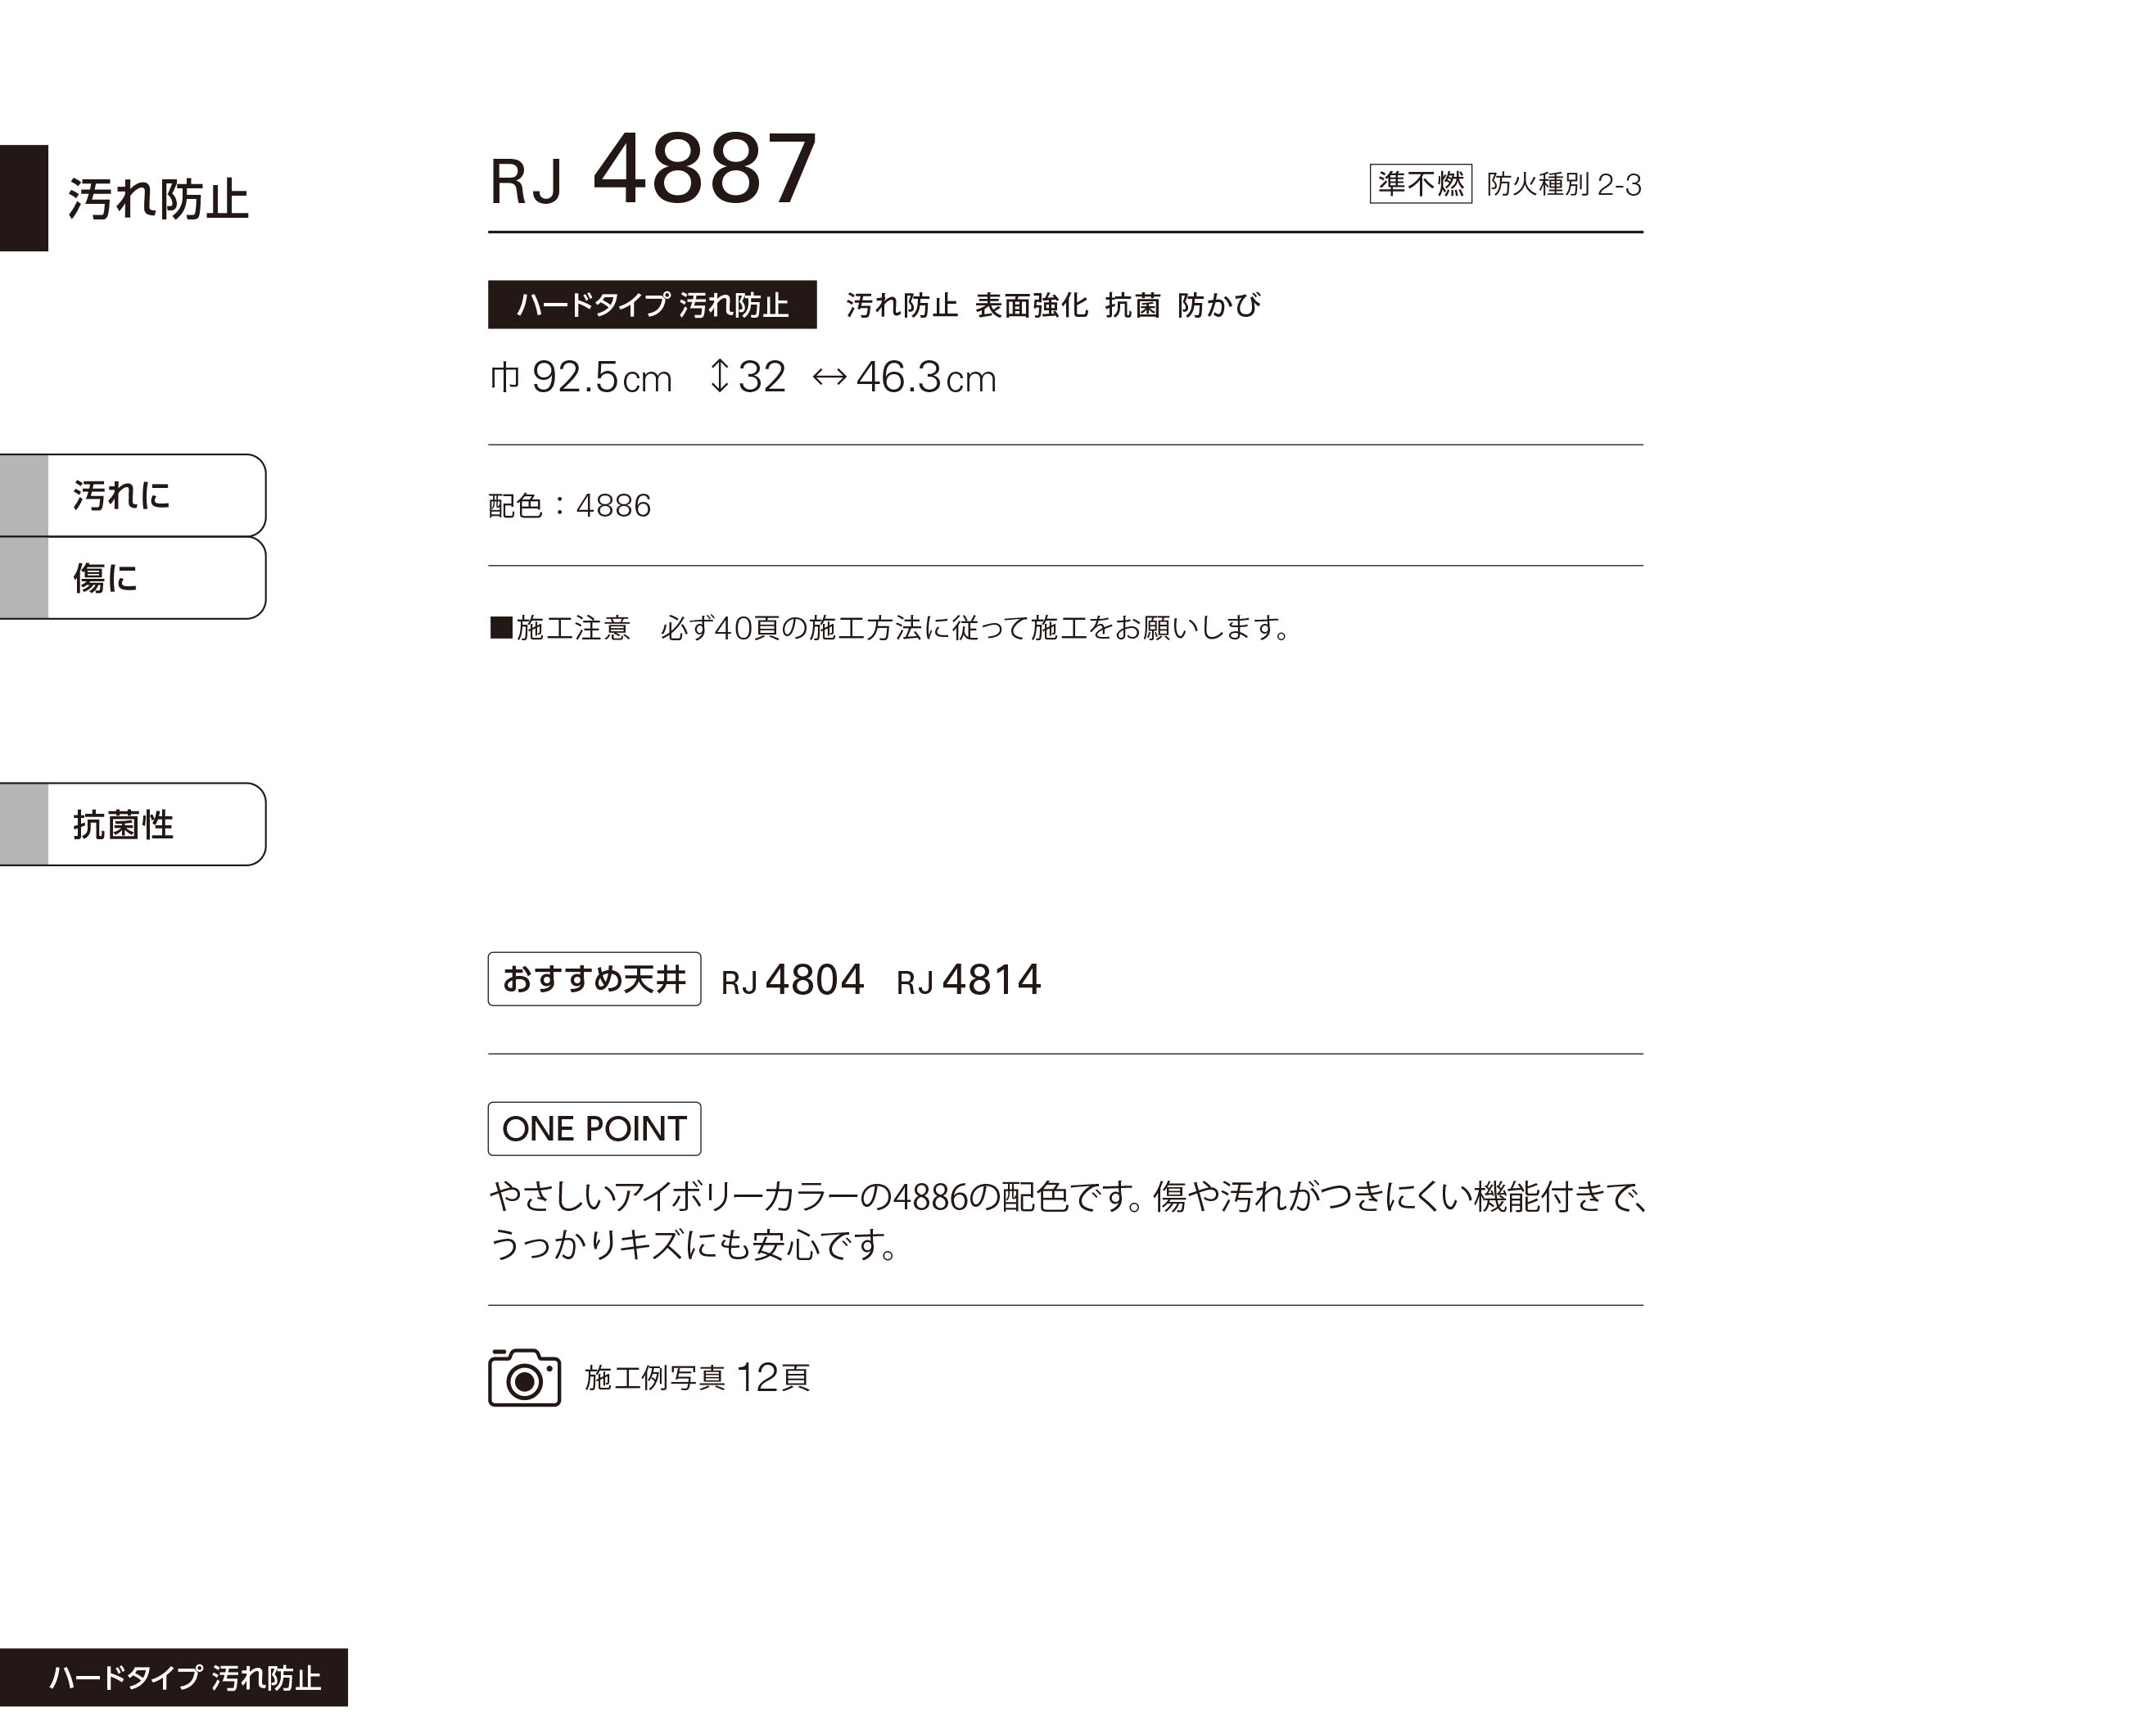Click the 巾 width symbol before 92.5cm

pyautogui.click(x=505, y=378)
